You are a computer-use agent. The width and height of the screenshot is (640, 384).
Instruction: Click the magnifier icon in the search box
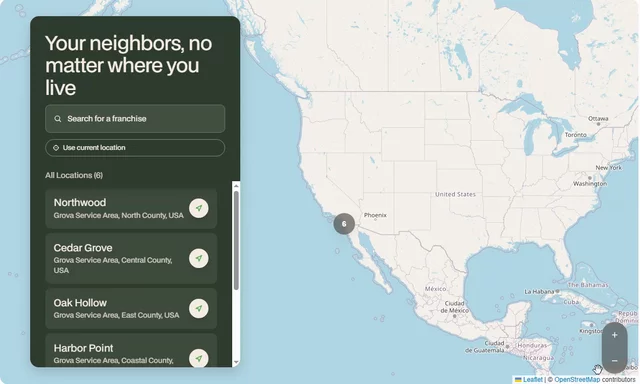coord(58,119)
